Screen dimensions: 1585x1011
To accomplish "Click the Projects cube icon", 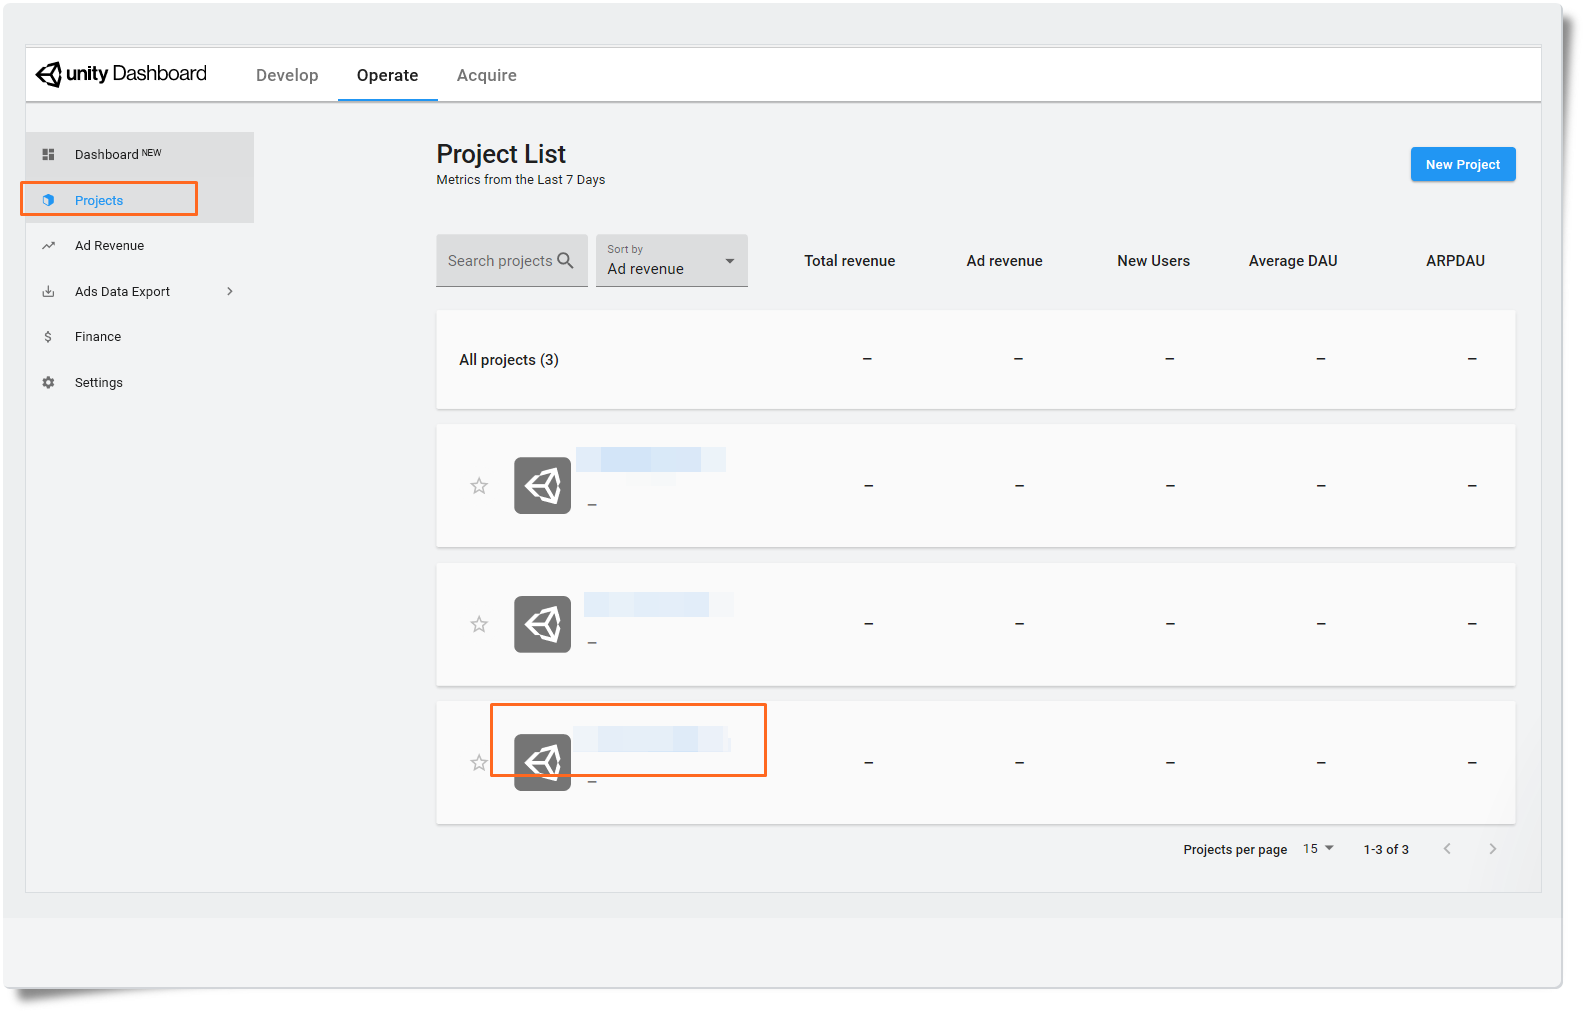I will point(48,200).
